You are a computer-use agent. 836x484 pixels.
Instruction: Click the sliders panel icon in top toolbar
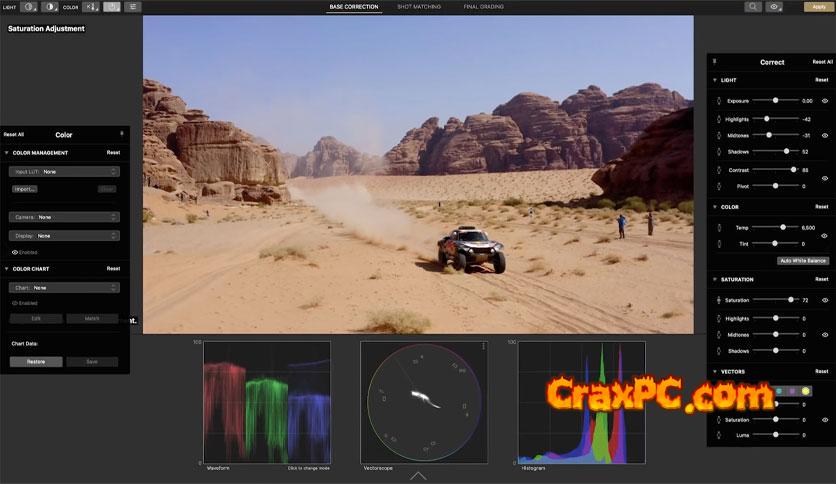132,7
